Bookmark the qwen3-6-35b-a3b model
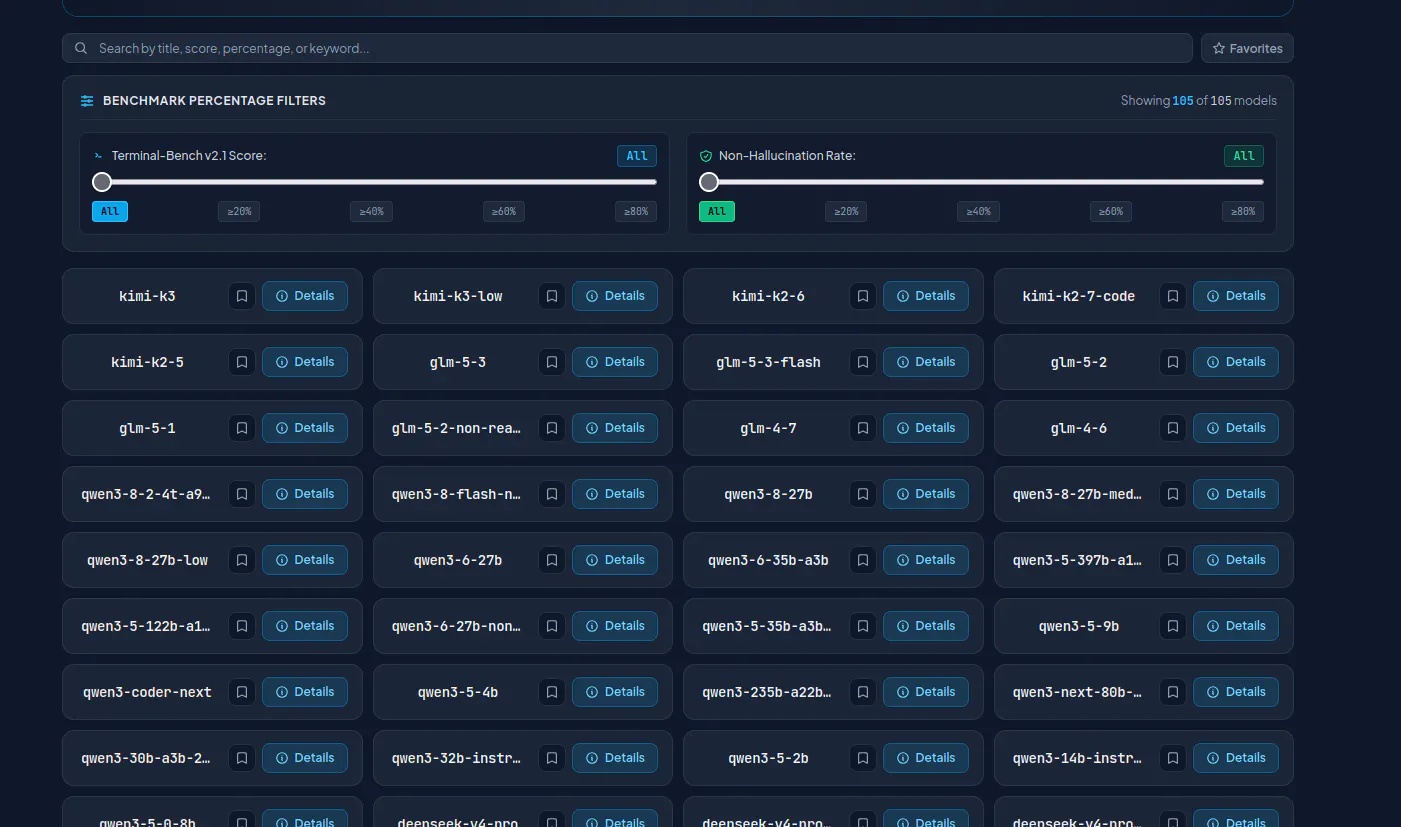 [x=863, y=560]
